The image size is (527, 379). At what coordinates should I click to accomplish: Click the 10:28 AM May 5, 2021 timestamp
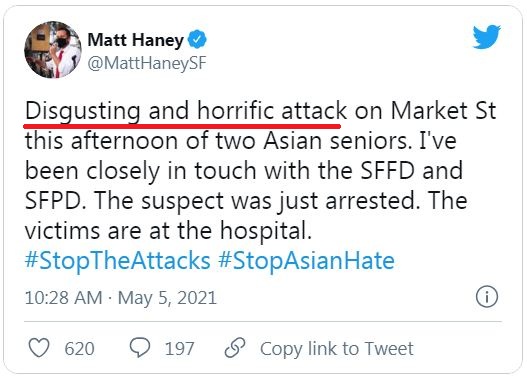[x=121, y=298]
